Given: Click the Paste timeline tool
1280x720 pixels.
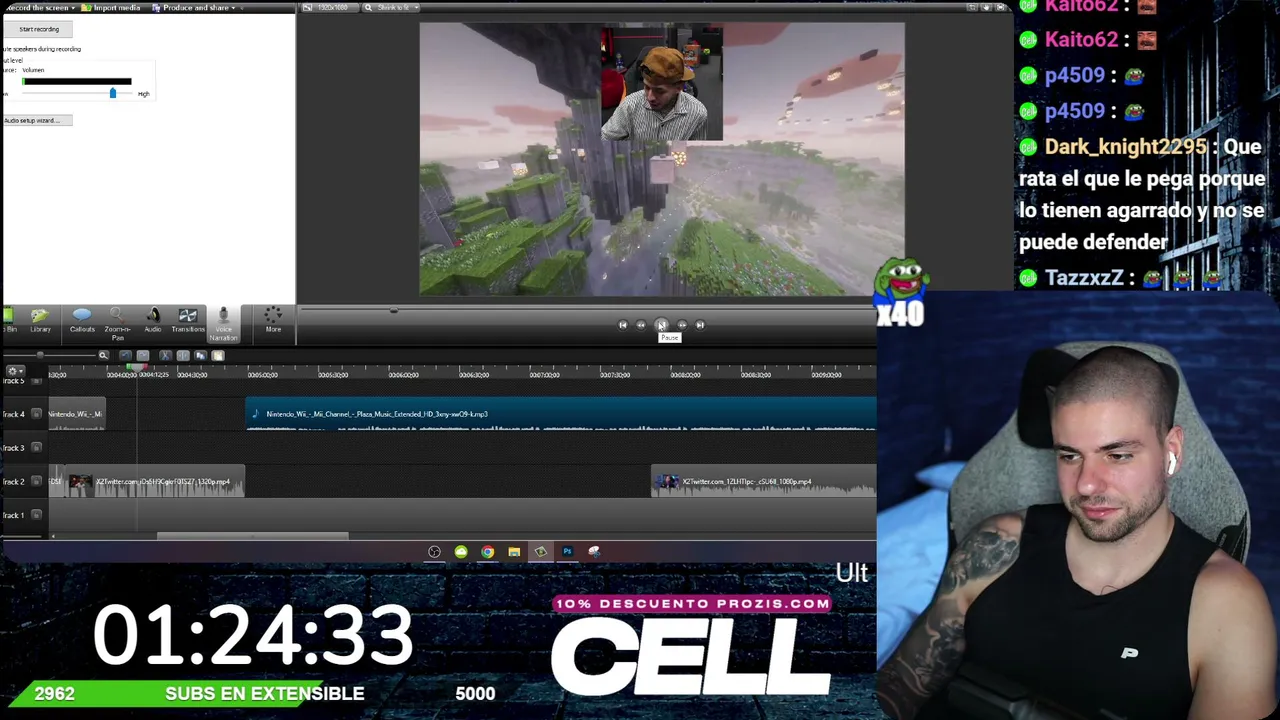Looking at the screenshot, I should (x=218, y=356).
